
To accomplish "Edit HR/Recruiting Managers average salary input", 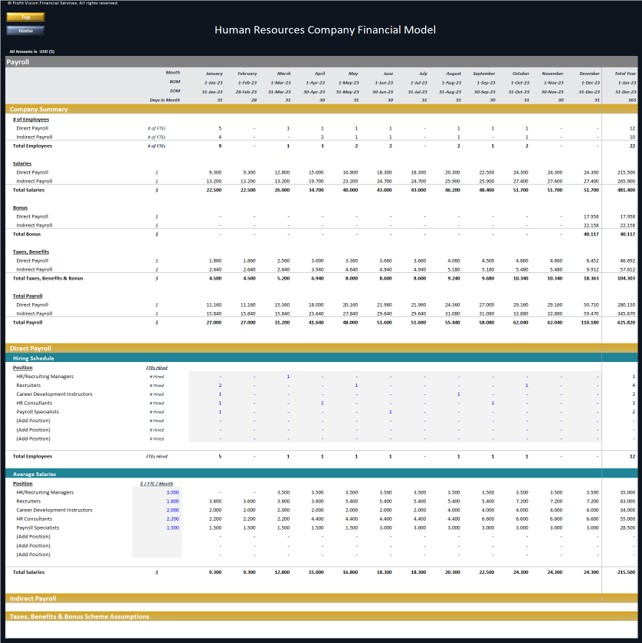I will tap(157, 492).
